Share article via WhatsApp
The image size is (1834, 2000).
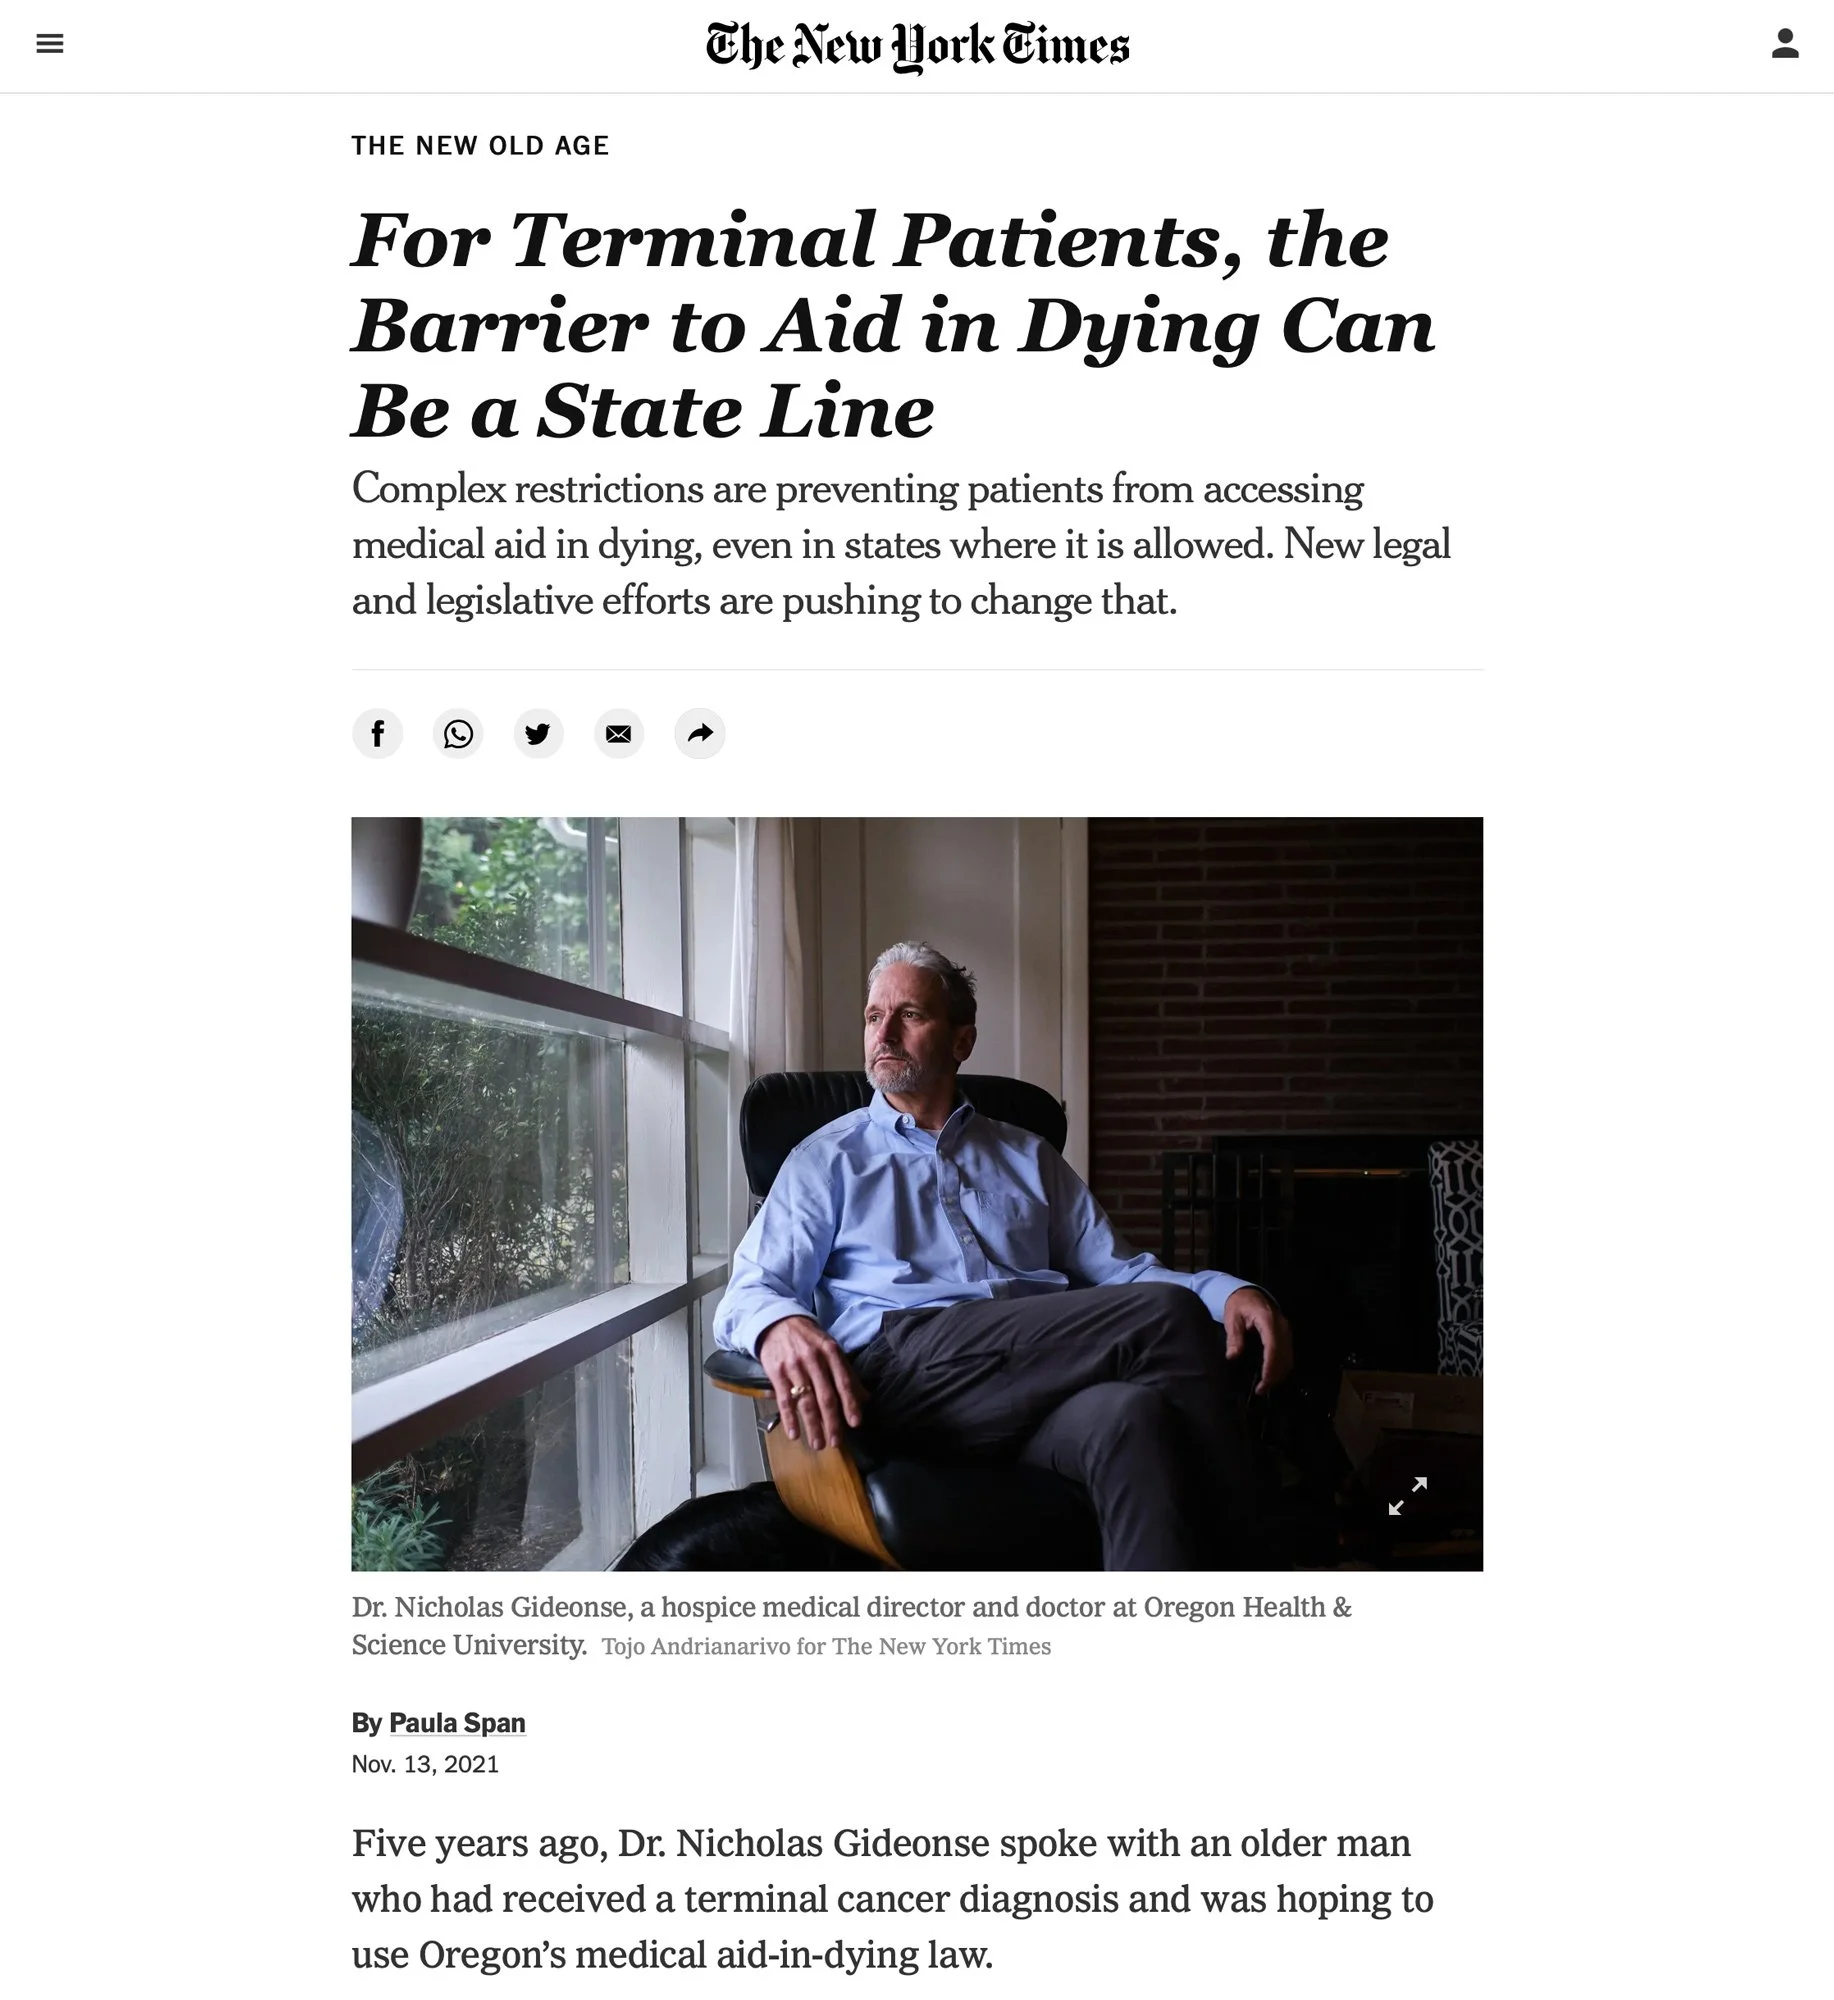(x=458, y=734)
